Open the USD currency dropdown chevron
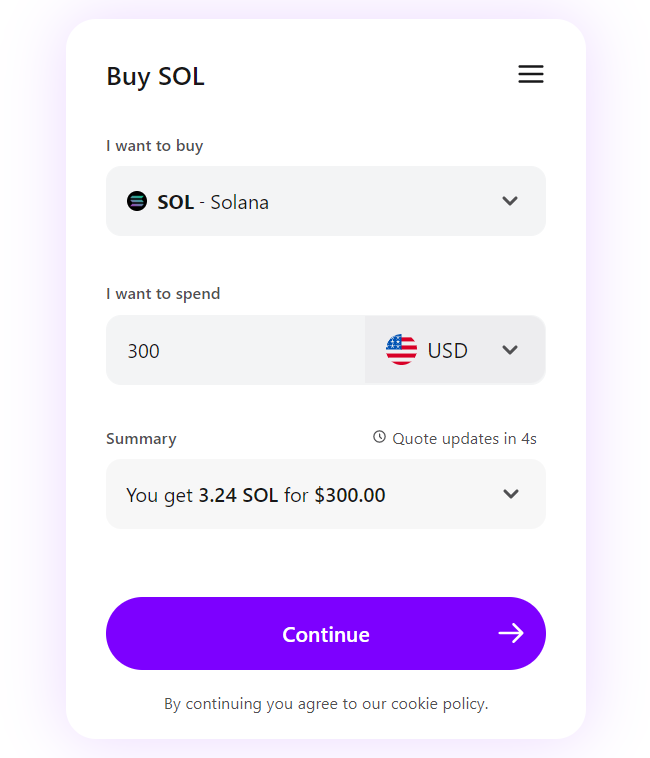 [510, 350]
